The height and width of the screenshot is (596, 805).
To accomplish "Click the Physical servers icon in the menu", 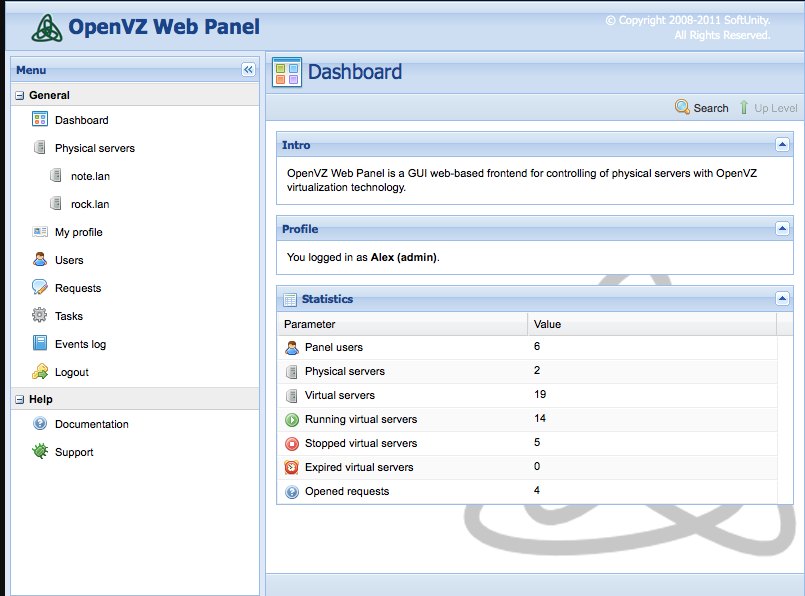I will pyautogui.click(x=40, y=148).
